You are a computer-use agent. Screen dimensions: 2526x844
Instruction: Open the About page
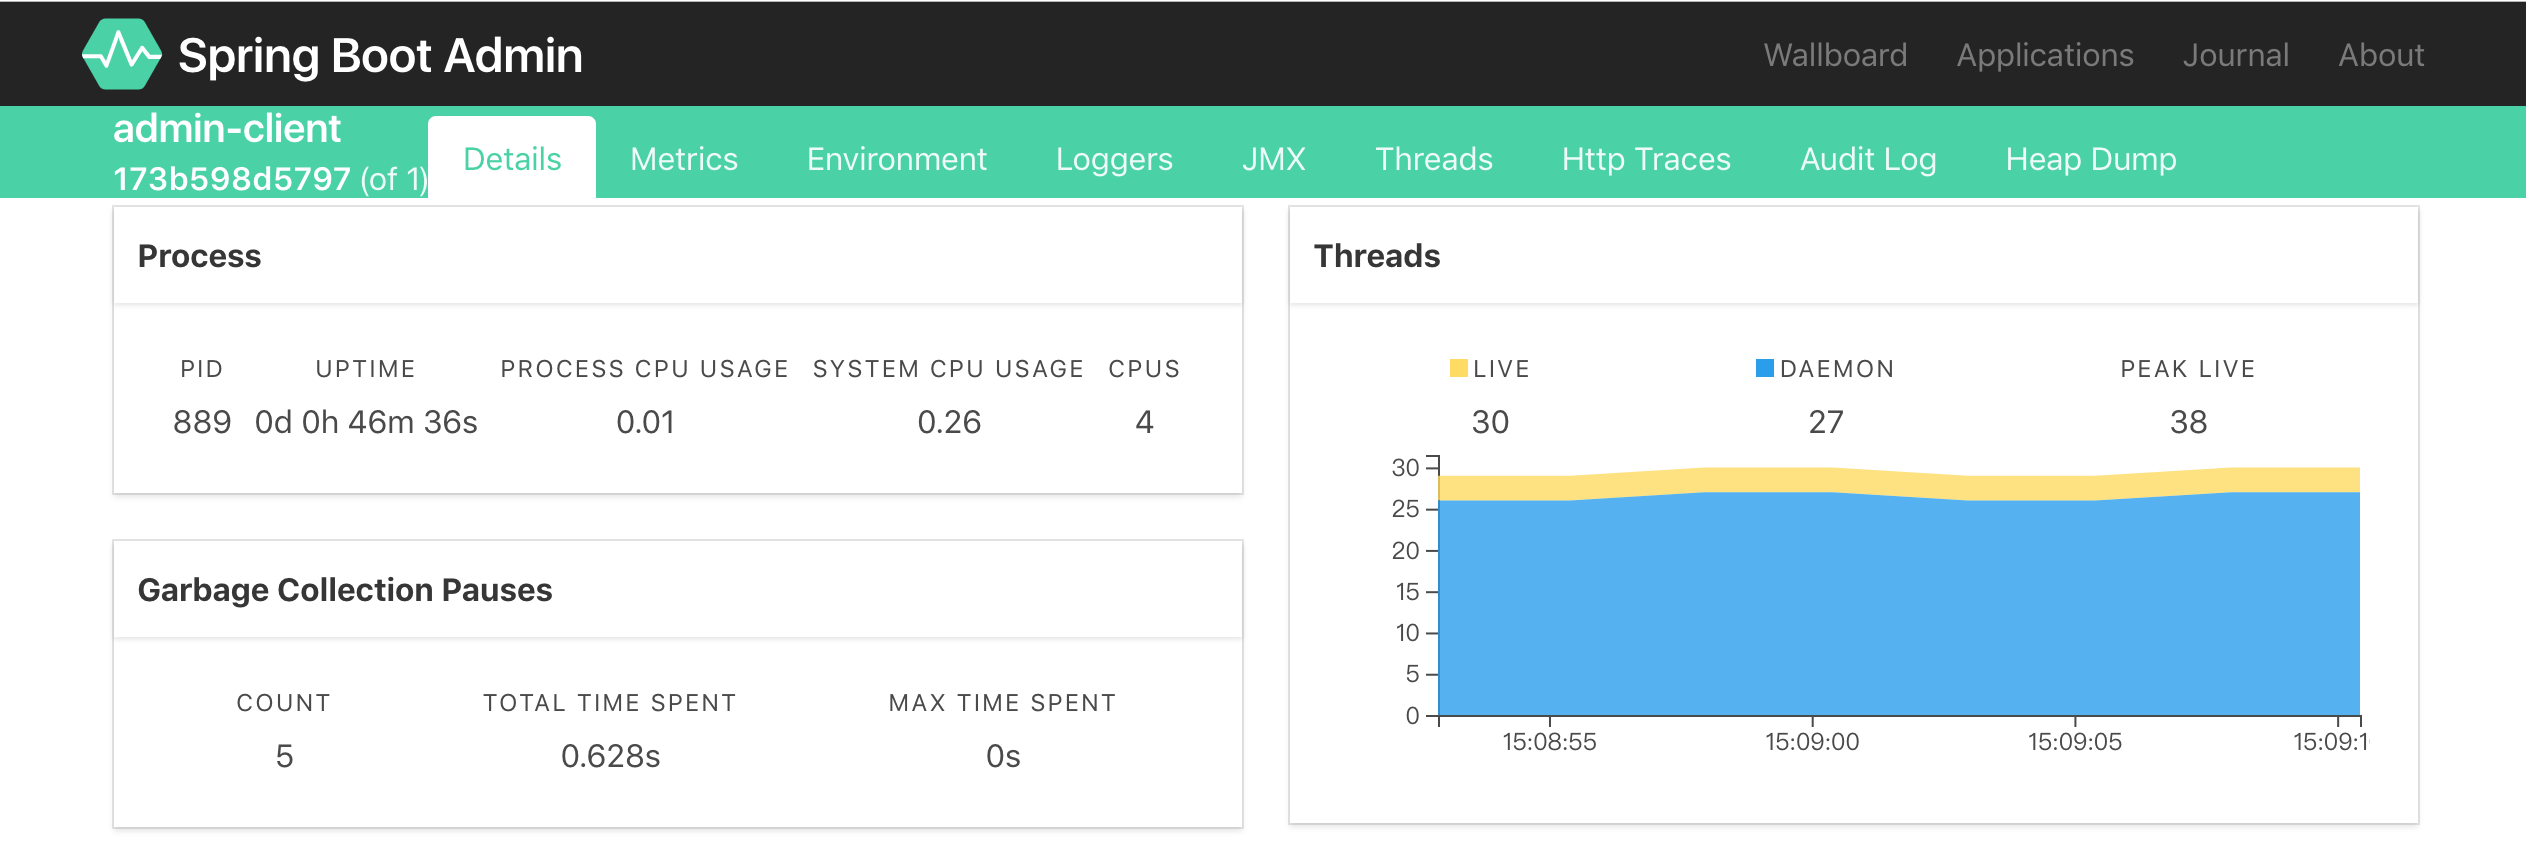coord(2381,55)
